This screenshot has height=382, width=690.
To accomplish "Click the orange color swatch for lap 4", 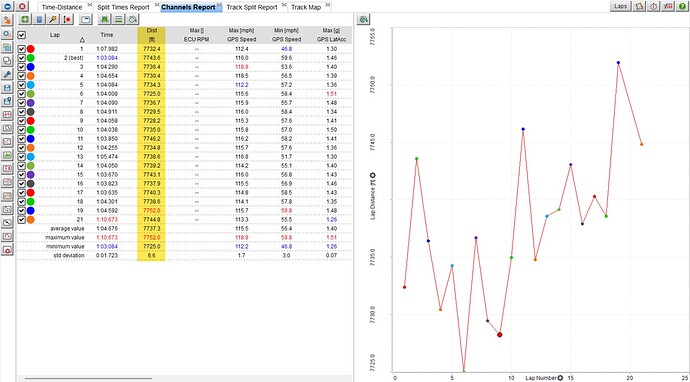I will [x=30, y=76].
